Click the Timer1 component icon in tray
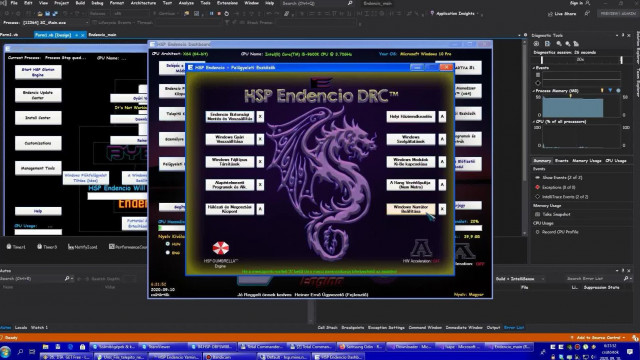The image size is (640, 360). tap(9, 247)
